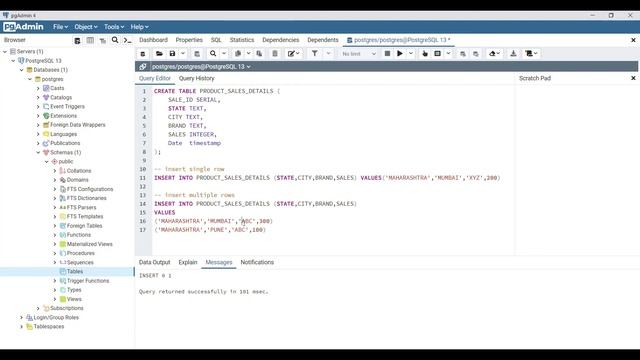Open the No limit rows dropdown

click(x=359, y=53)
